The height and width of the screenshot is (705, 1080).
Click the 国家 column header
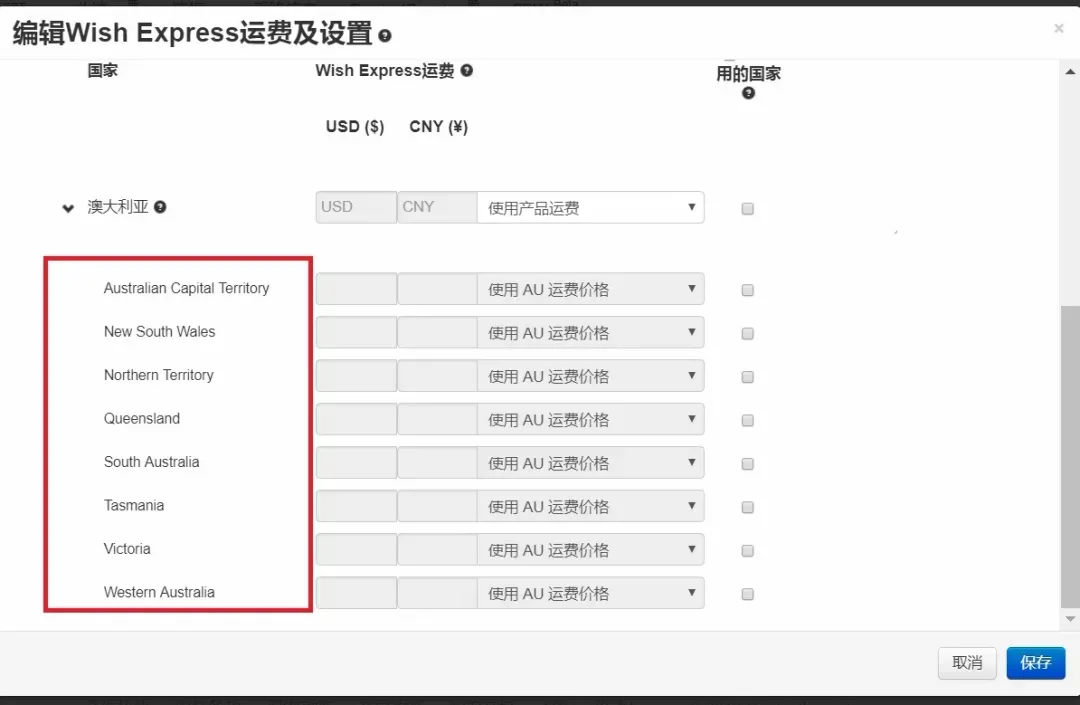(103, 70)
